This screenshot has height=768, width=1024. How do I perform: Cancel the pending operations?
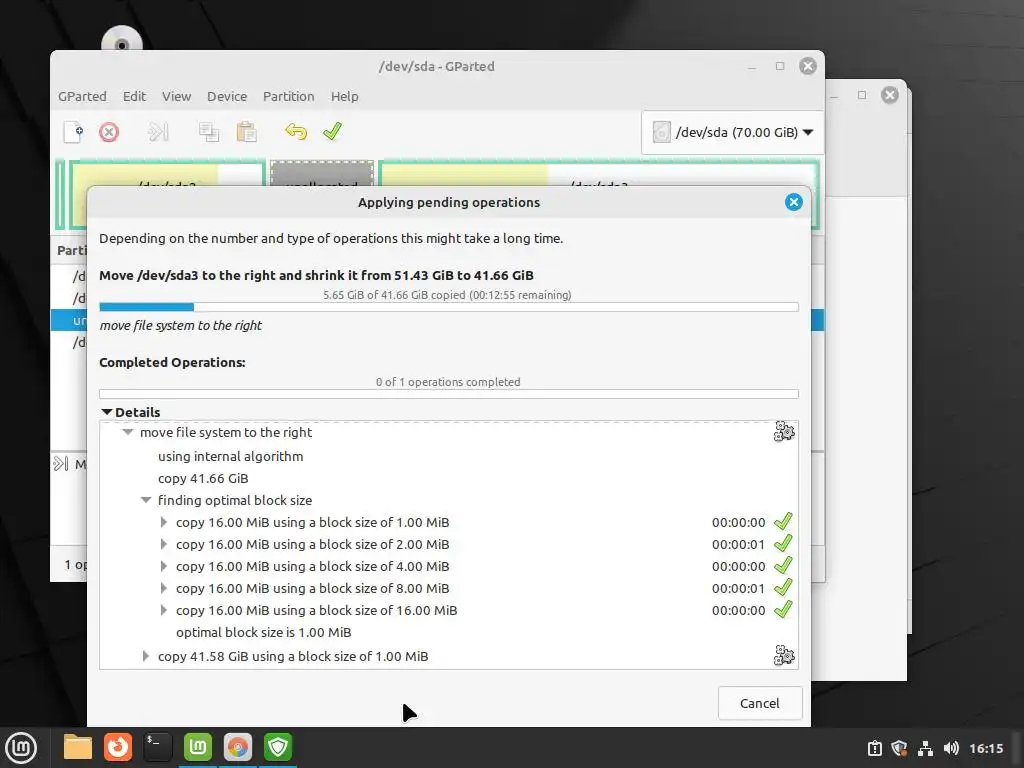tap(760, 703)
